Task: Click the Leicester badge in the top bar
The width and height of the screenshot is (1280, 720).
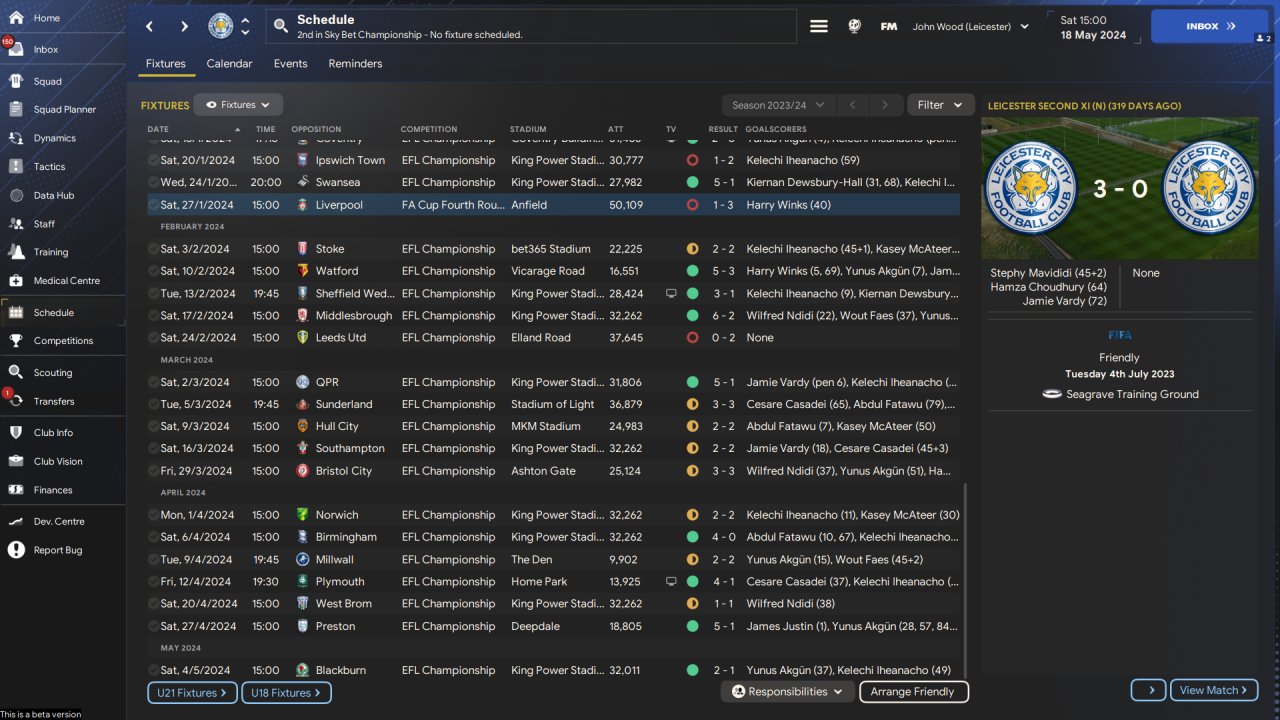Action: (221, 26)
